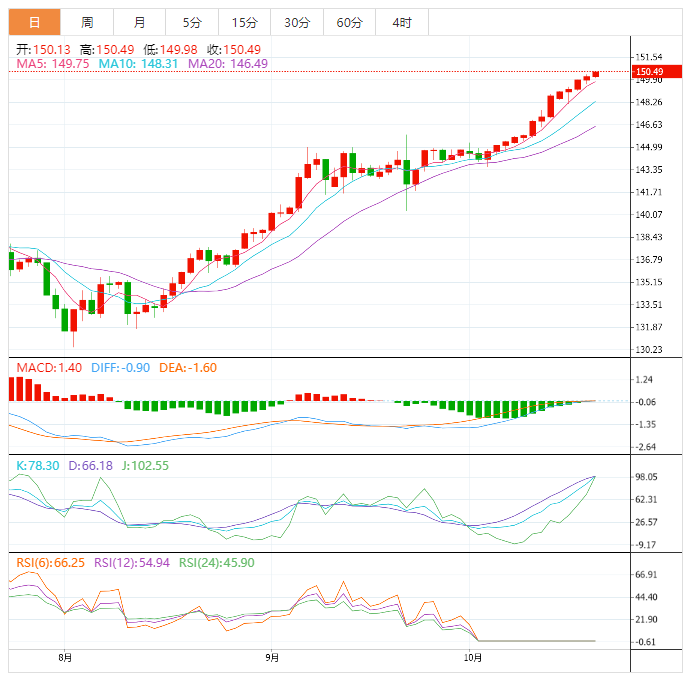Click the red 150.49 current price tag
690x680 pixels.
pyautogui.click(x=657, y=71)
